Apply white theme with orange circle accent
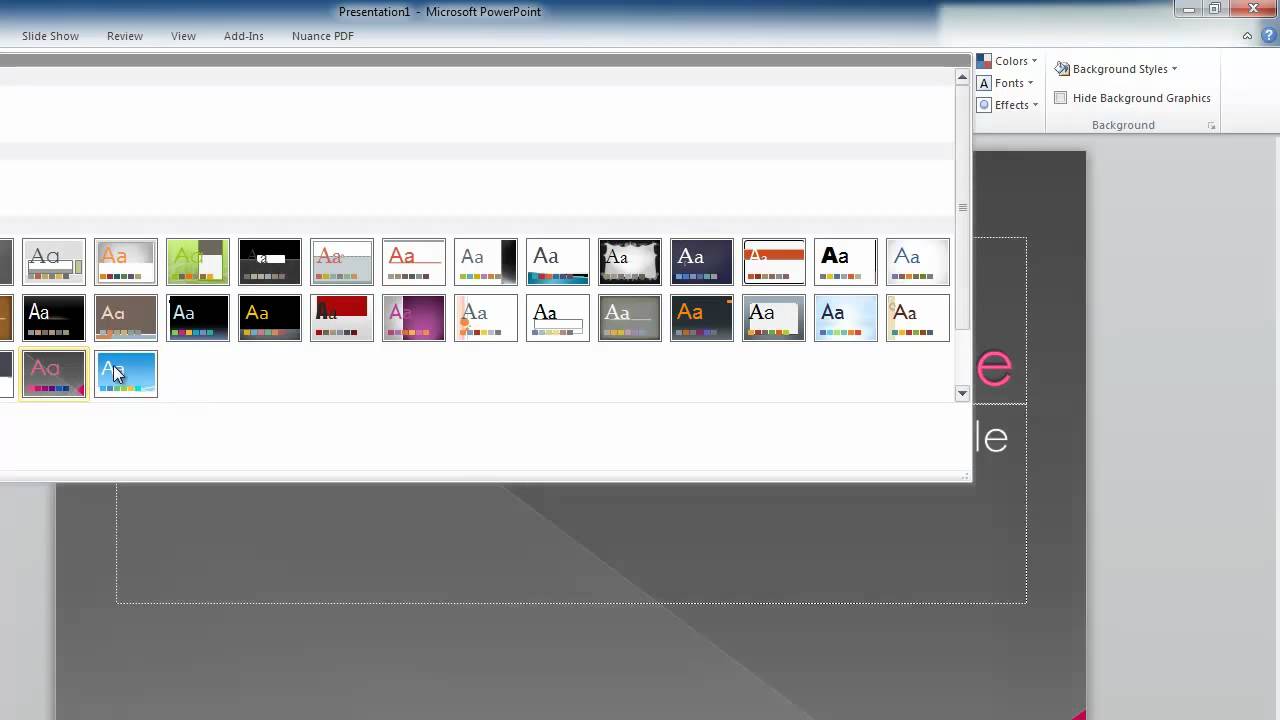Image resolution: width=1280 pixels, height=720 pixels. (486, 318)
